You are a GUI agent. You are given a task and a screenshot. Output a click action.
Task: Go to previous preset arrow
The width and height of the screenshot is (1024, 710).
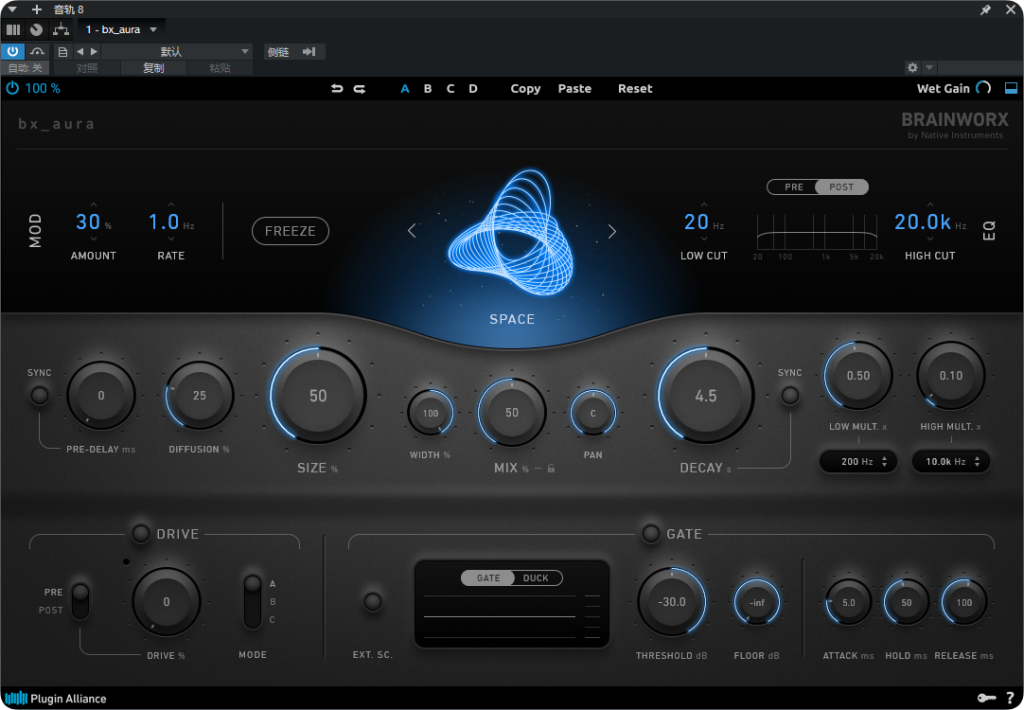[80, 52]
